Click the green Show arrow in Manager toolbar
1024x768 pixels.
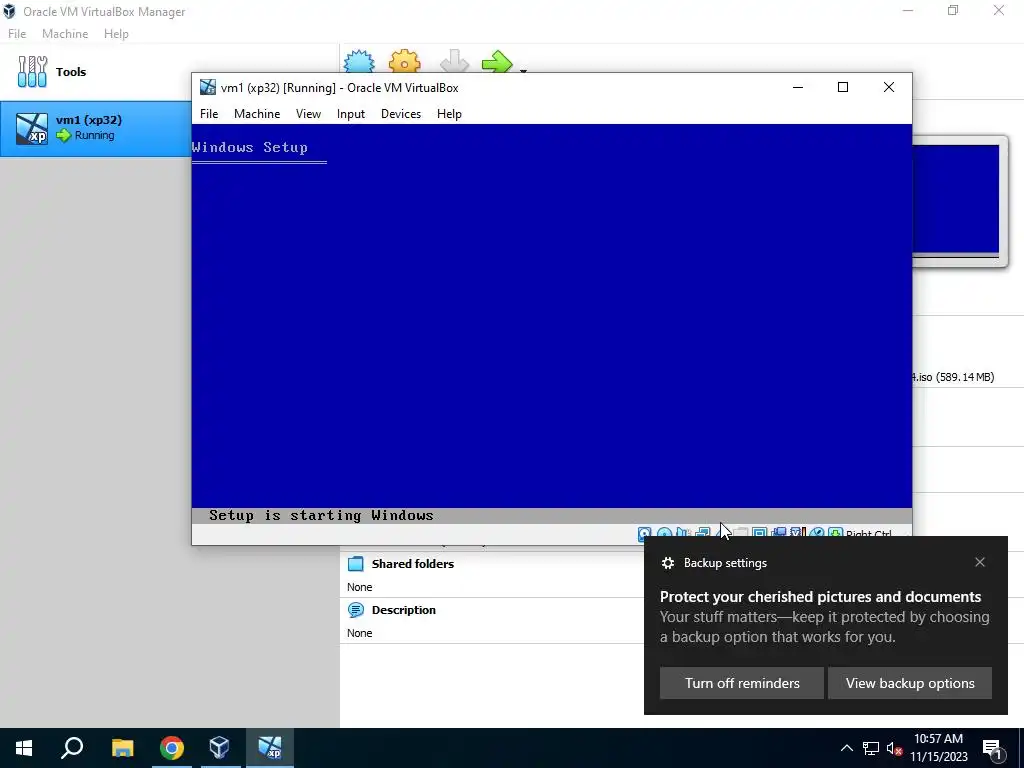point(497,62)
